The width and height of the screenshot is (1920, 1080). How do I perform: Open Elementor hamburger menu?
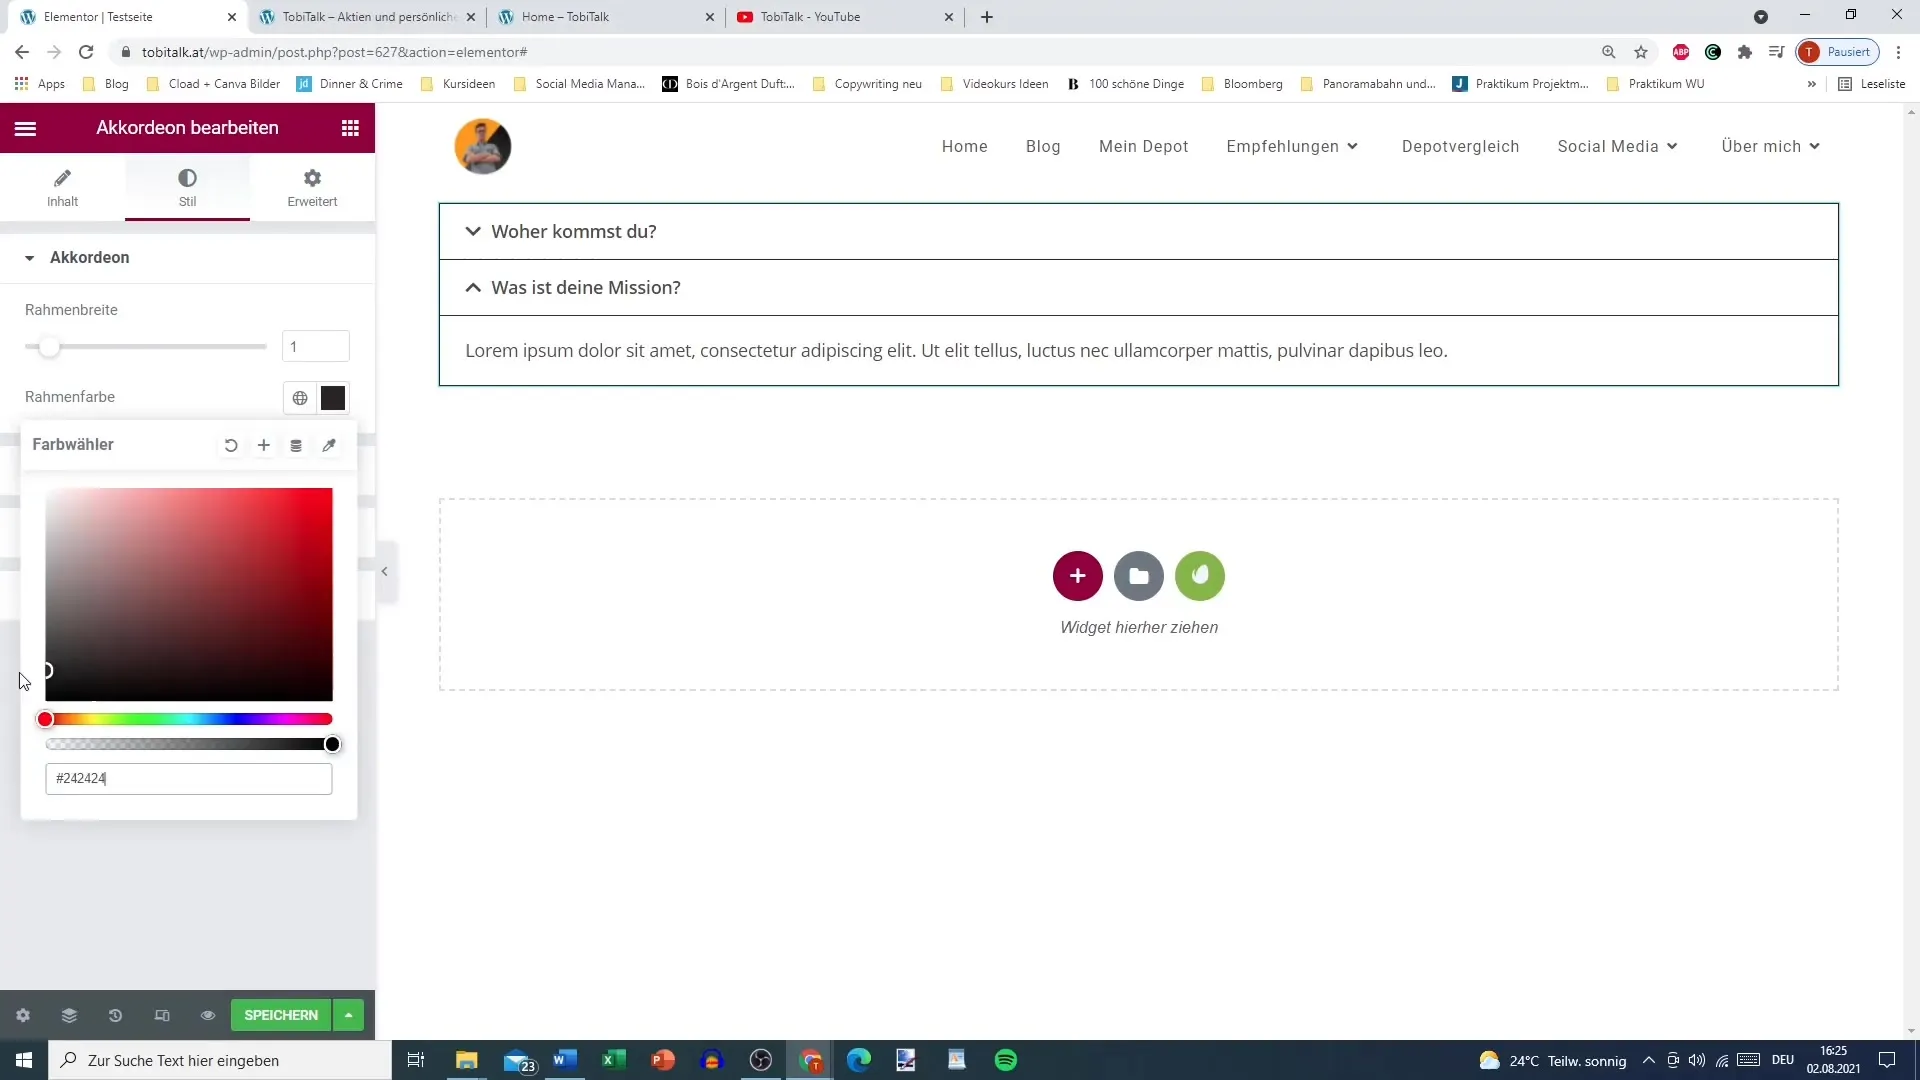(x=26, y=128)
